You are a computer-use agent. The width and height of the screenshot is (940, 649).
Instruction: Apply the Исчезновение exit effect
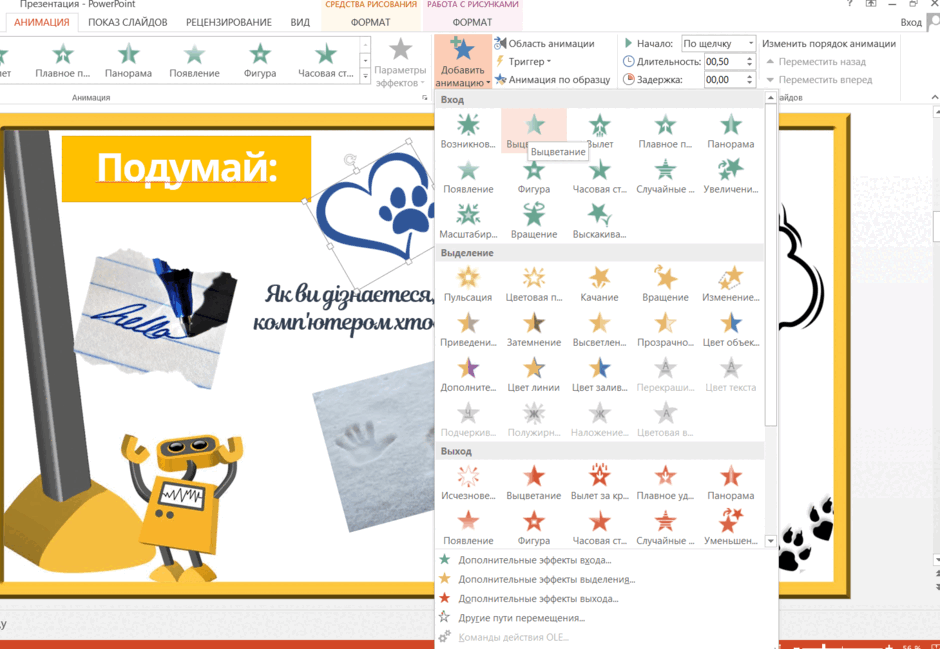pos(468,483)
